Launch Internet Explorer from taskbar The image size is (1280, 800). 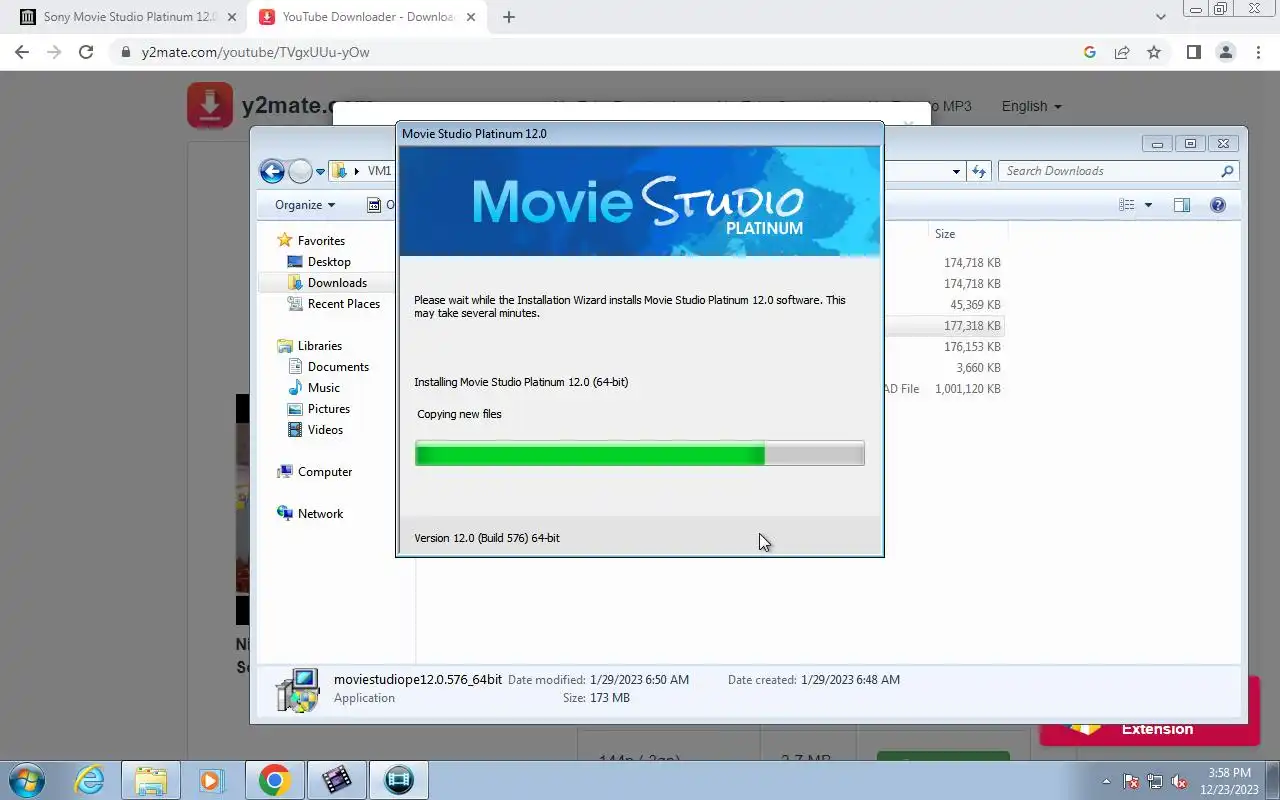[x=90, y=780]
